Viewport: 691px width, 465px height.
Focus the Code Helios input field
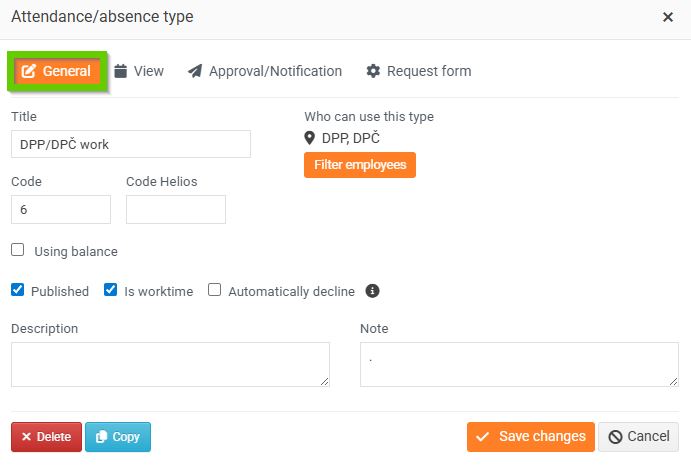click(176, 209)
